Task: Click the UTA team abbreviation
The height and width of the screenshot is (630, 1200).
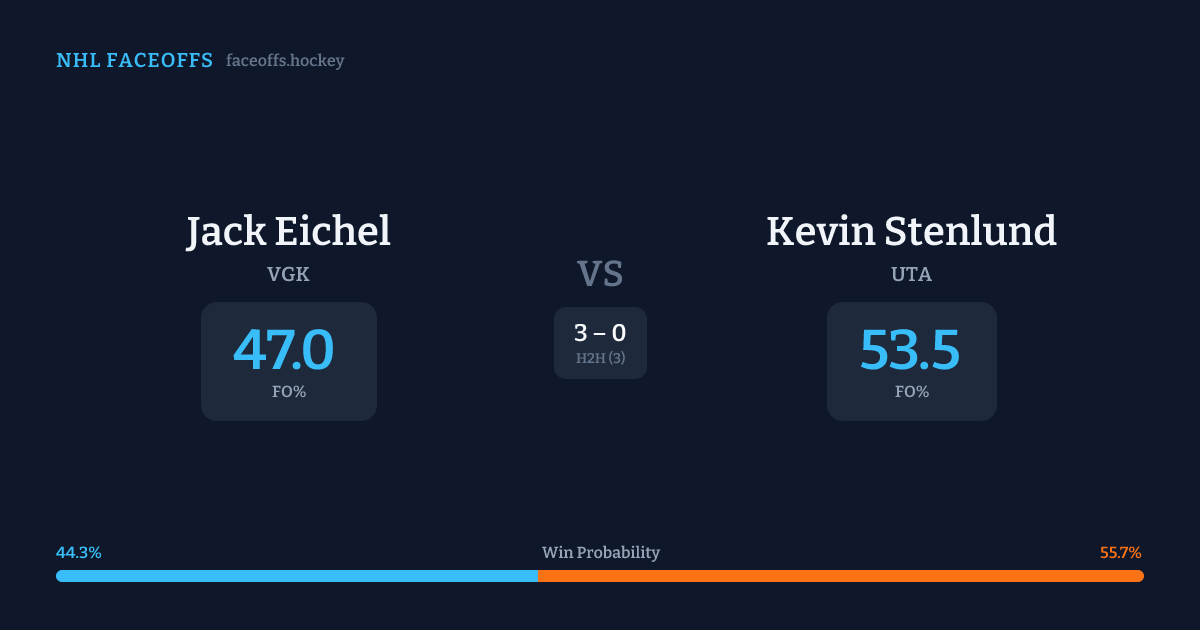Action: tap(911, 274)
